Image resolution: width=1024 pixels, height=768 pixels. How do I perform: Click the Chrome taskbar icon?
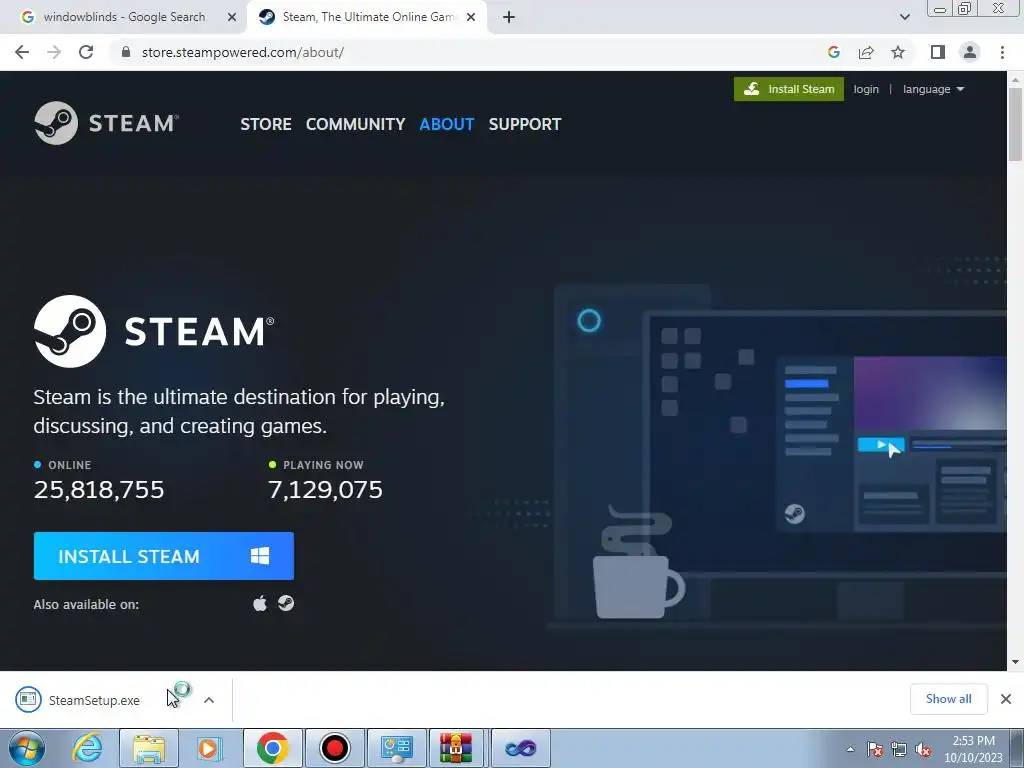click(273, 748)
